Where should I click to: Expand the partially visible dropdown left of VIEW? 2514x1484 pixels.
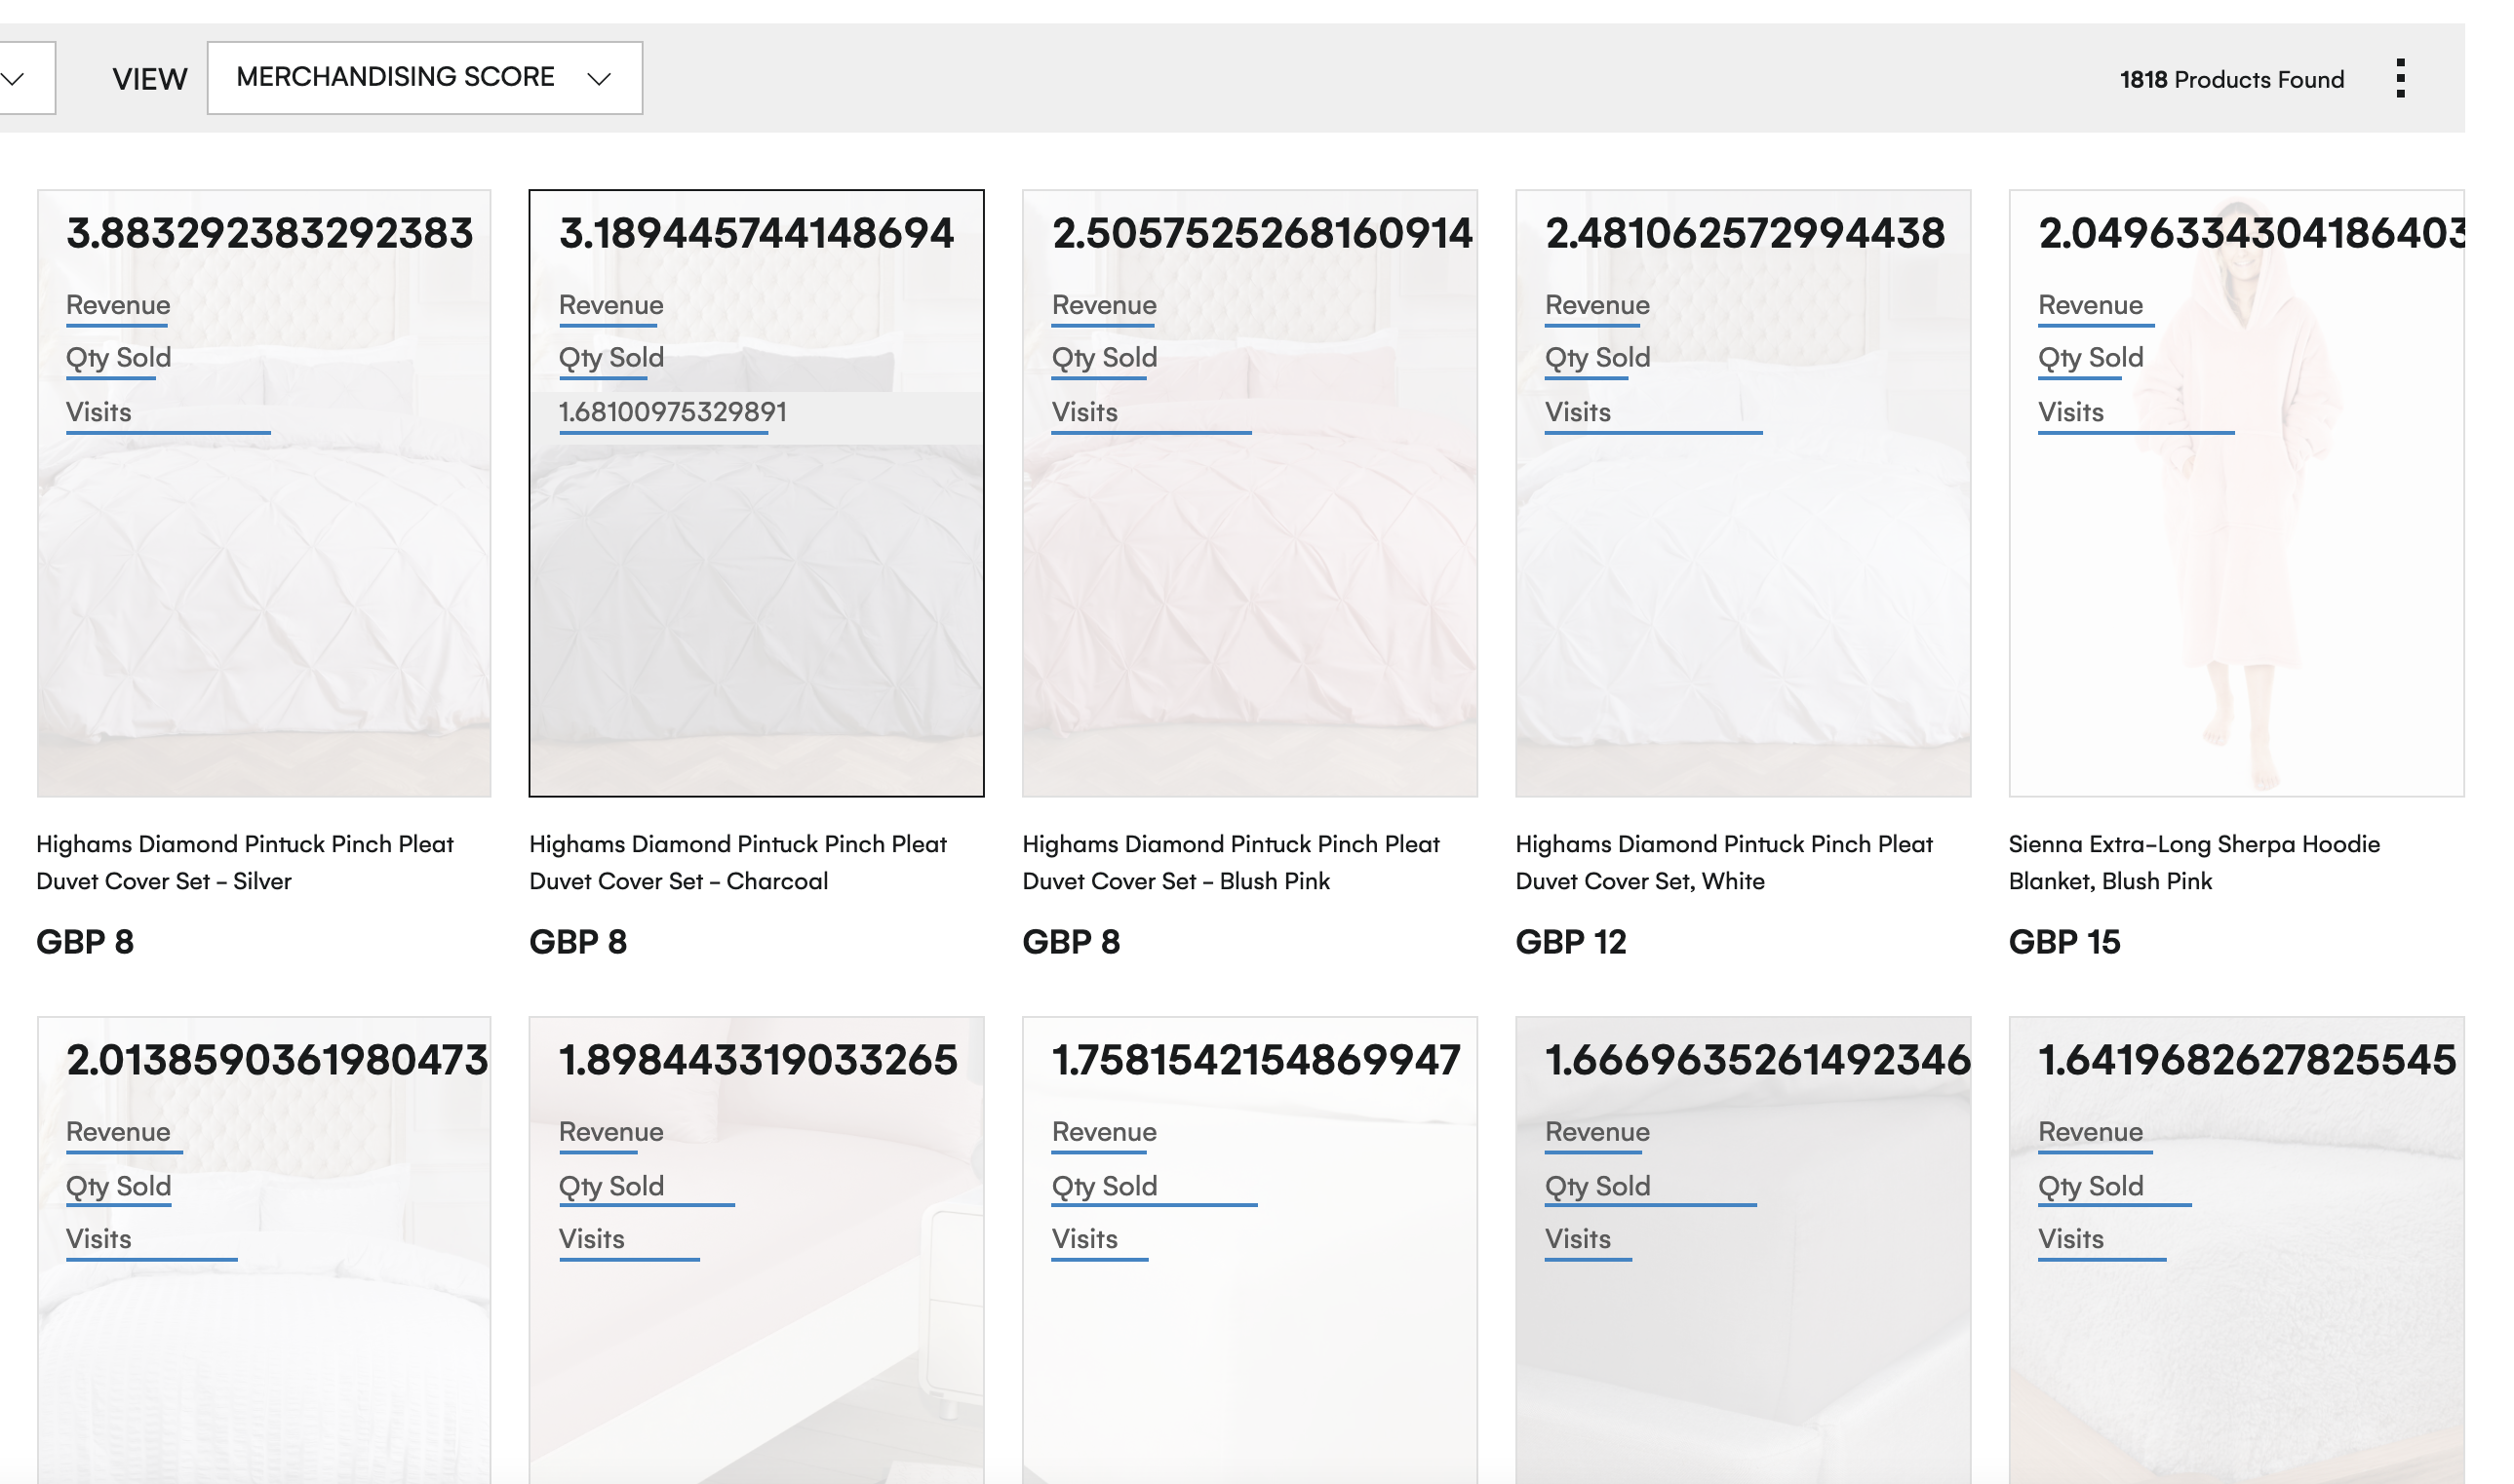tap(26, 78)
